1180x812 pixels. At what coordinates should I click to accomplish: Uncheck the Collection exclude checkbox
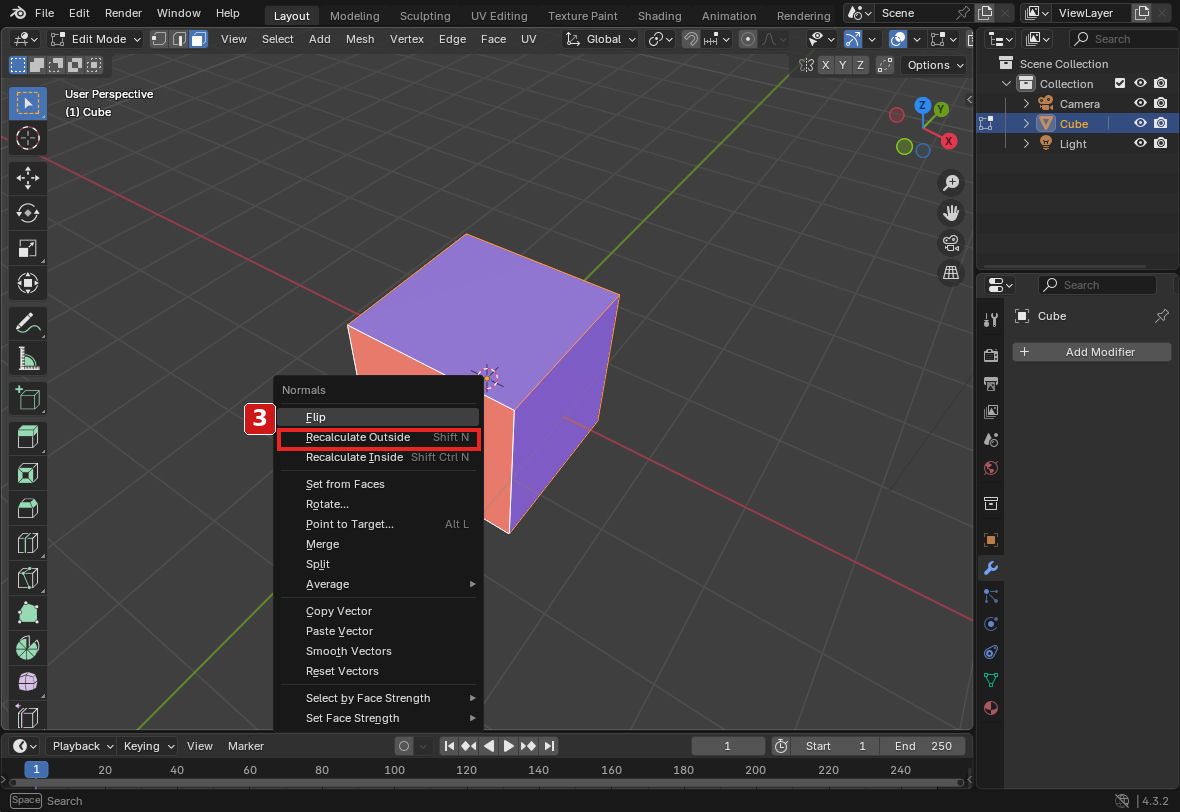coord(1120,84)
